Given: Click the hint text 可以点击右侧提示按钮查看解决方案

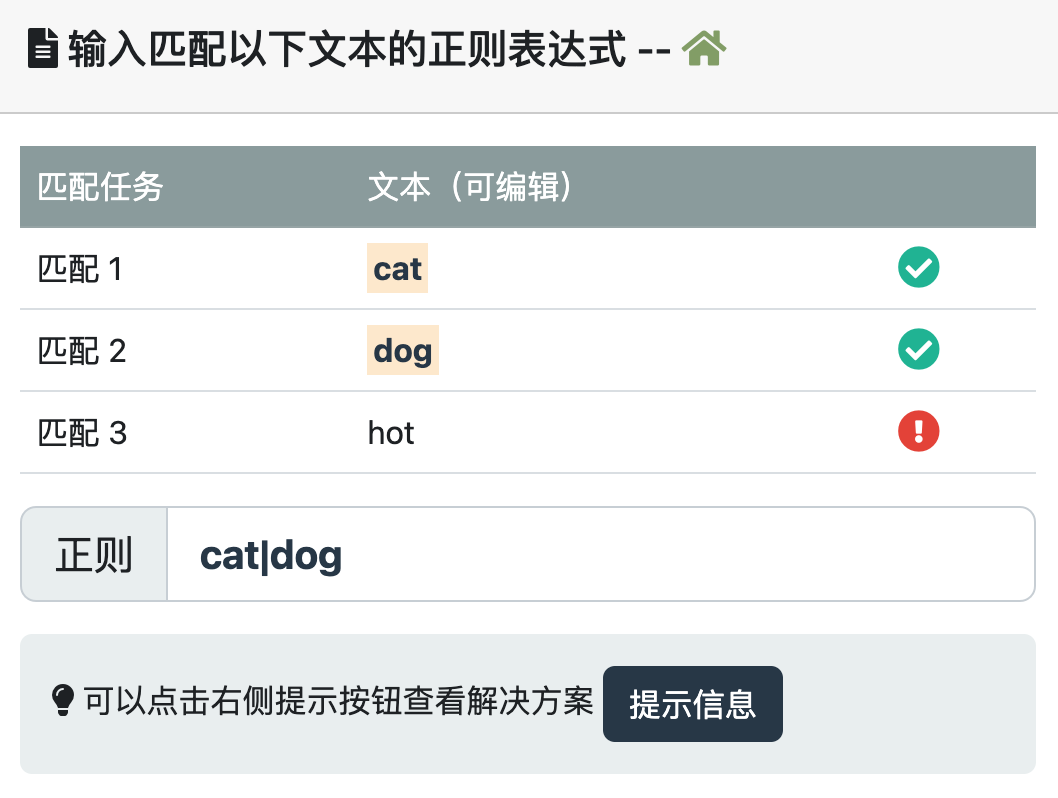Looking at the screenshot, I should [338, 702].
